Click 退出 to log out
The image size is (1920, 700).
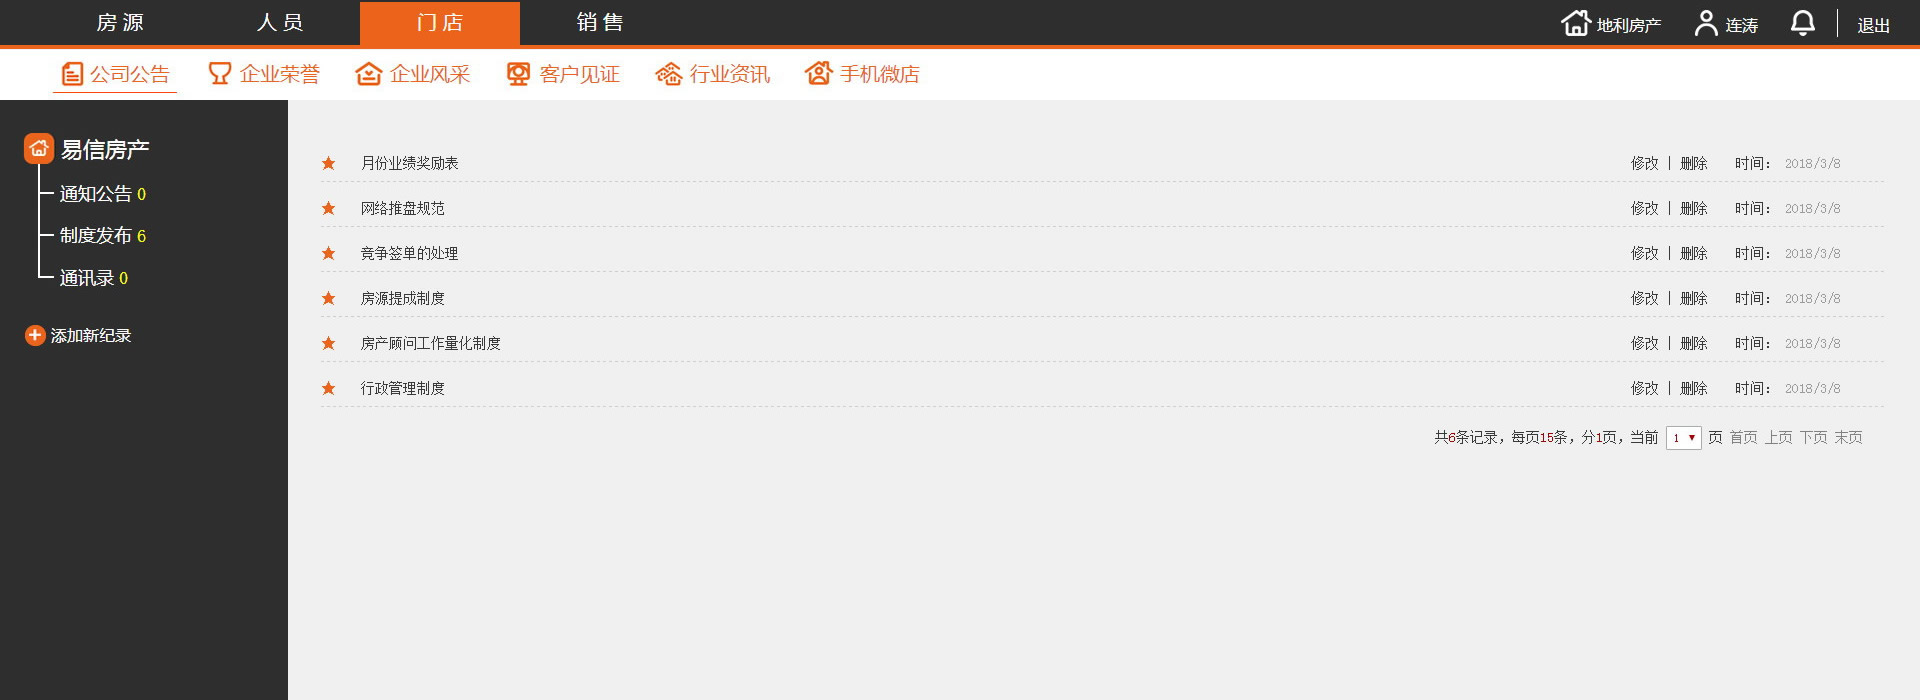tap(1874, 25)
